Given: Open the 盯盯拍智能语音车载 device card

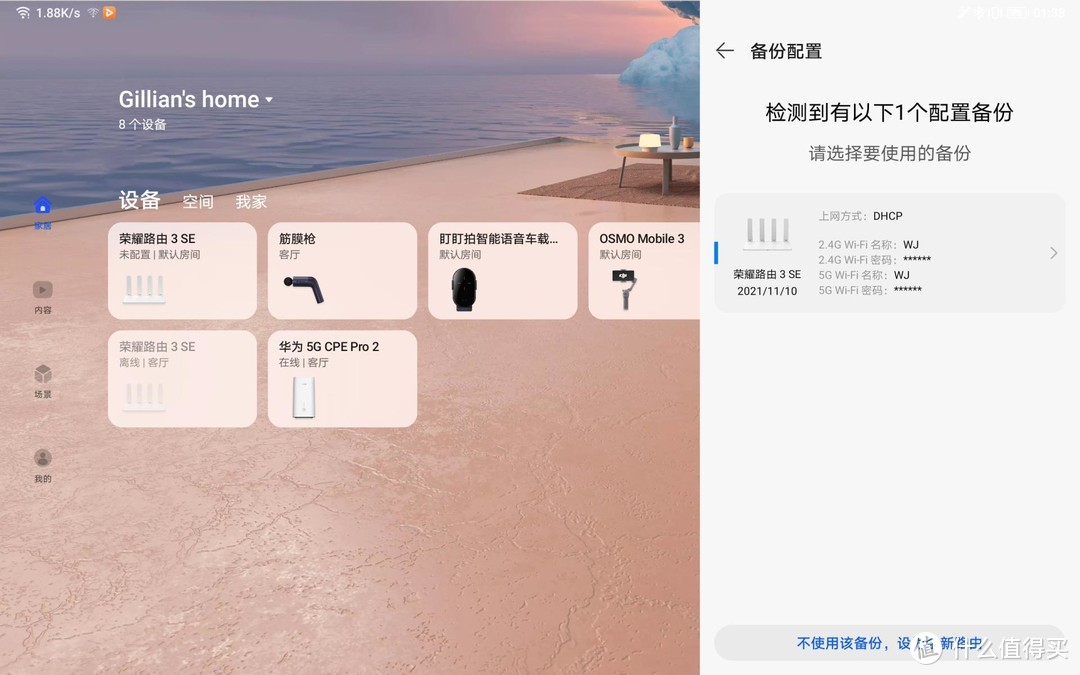Looking at the screenshot, I should tap(502, 271).
